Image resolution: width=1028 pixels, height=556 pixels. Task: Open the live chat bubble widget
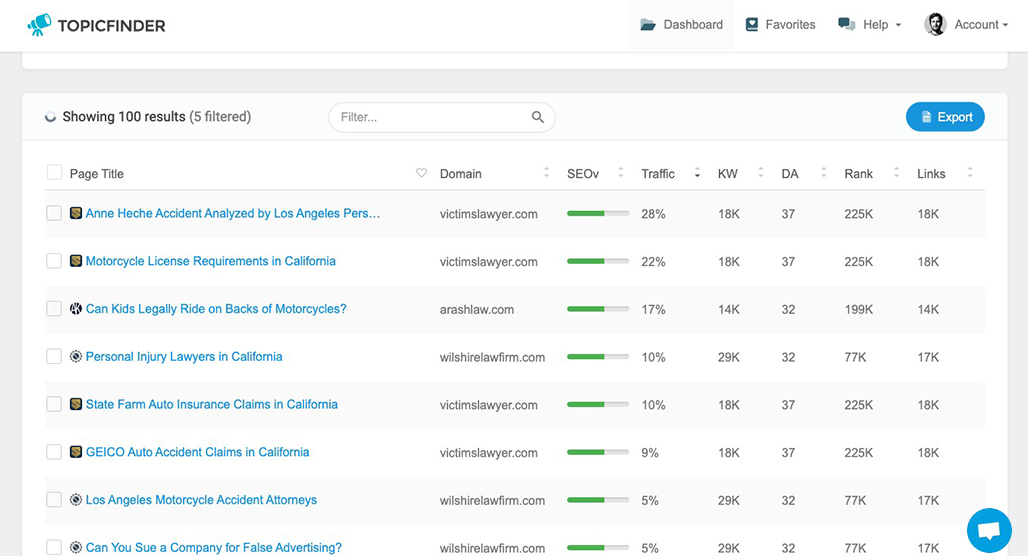pos(989,530)
